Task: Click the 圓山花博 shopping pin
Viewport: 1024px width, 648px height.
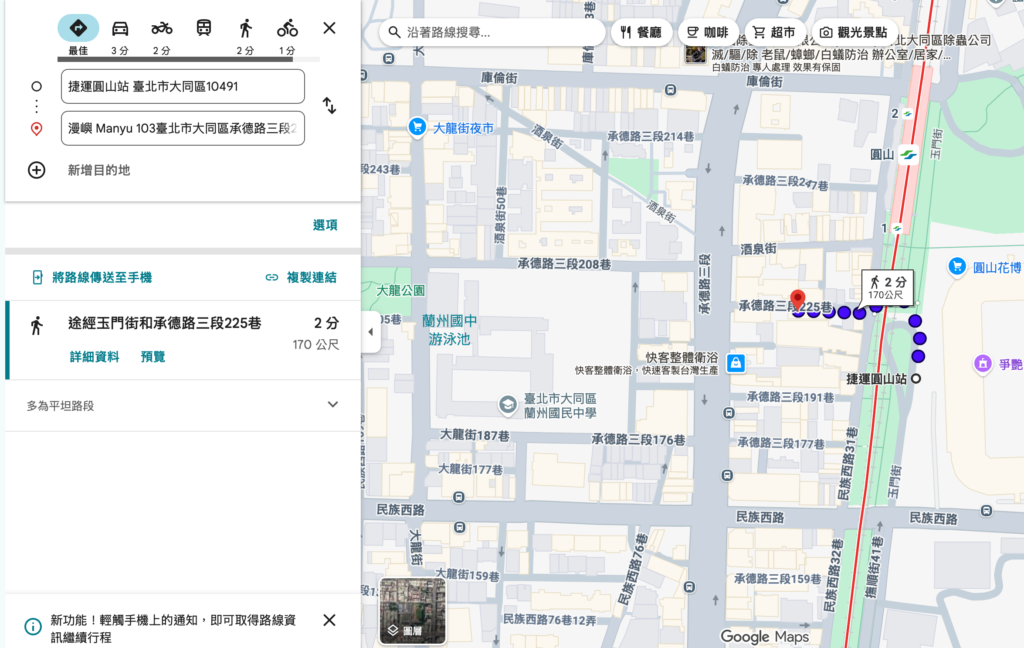Action: point(957,267)
